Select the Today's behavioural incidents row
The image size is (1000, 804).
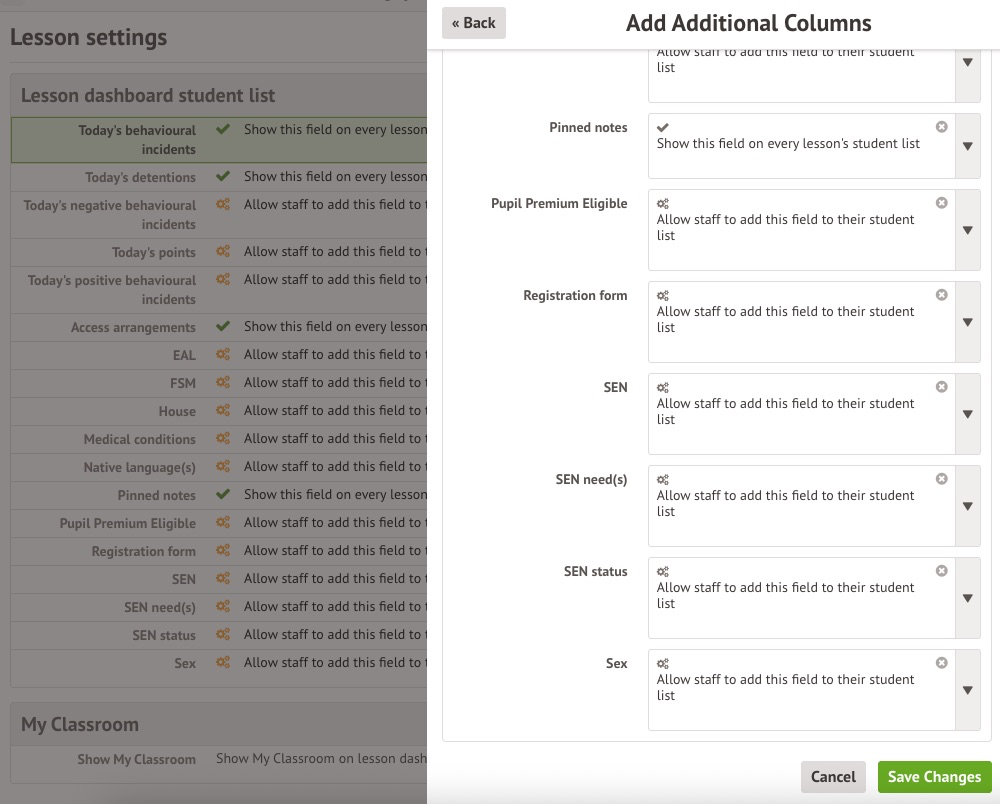(218, 140)
